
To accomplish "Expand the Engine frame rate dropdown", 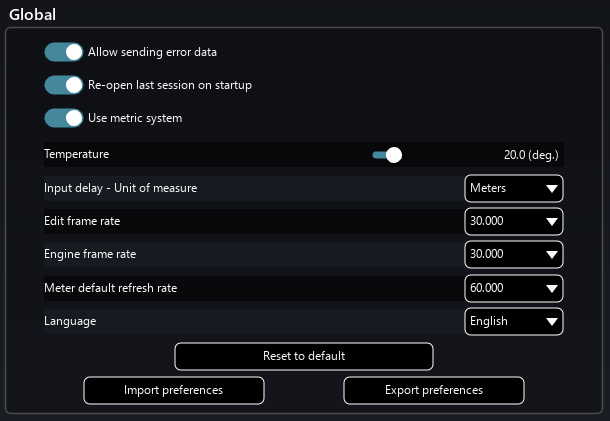I will pos(514,255).
